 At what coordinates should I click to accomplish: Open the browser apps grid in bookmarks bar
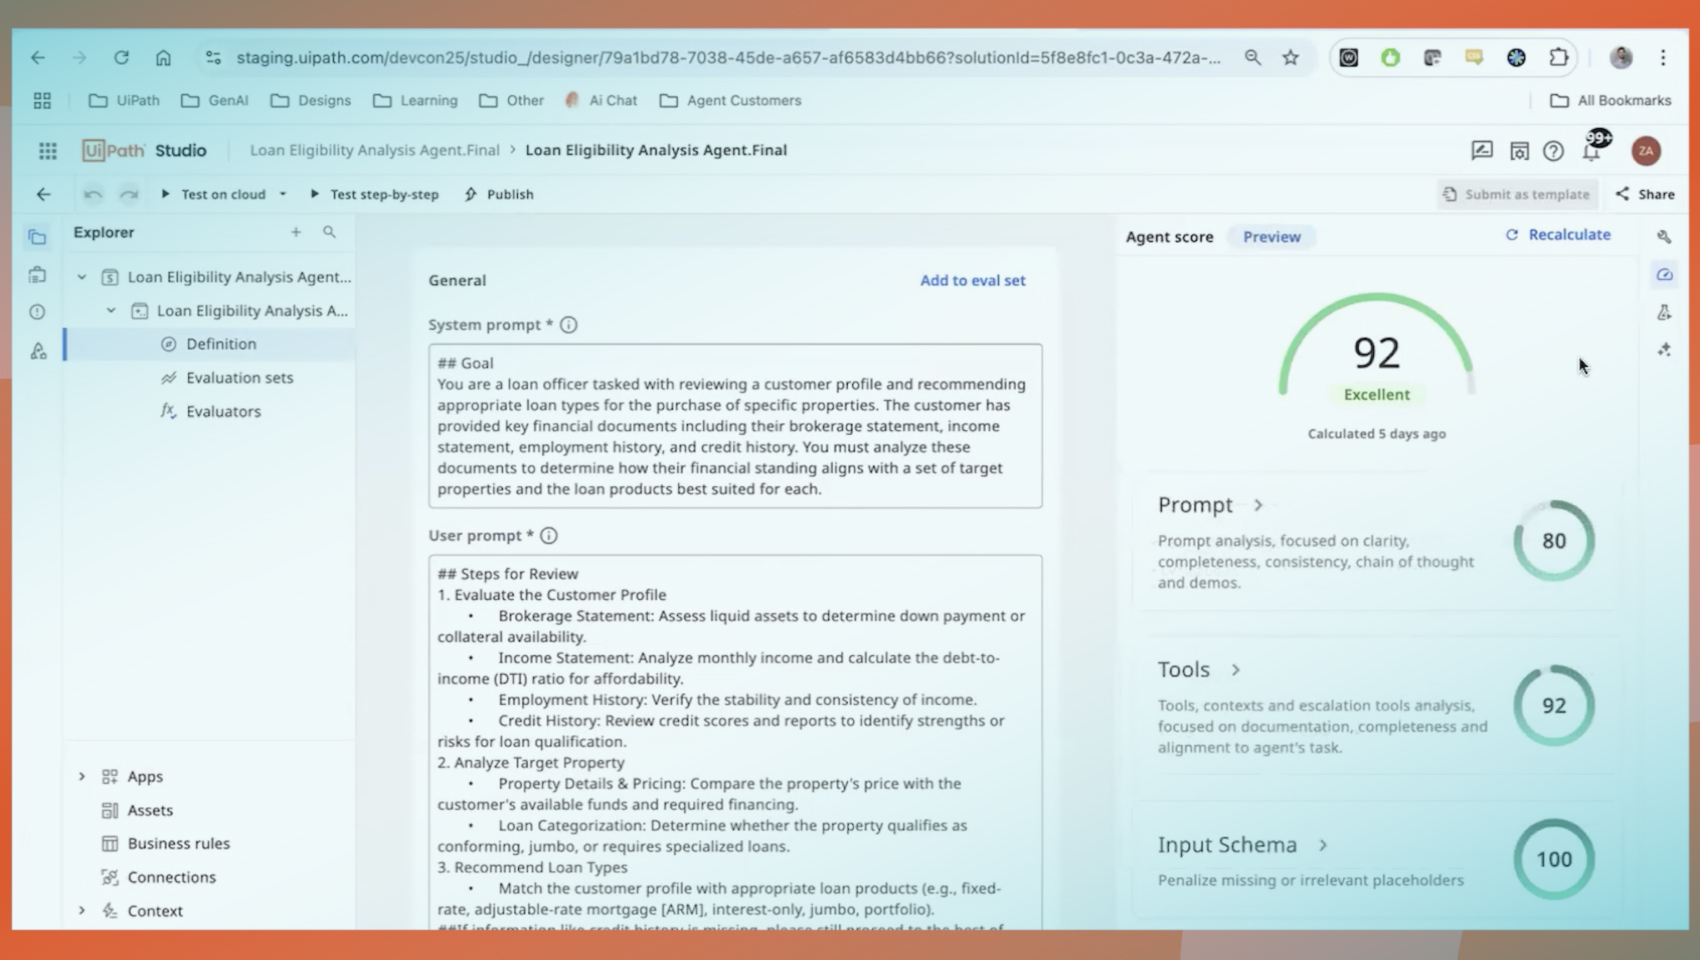(42, 101)
